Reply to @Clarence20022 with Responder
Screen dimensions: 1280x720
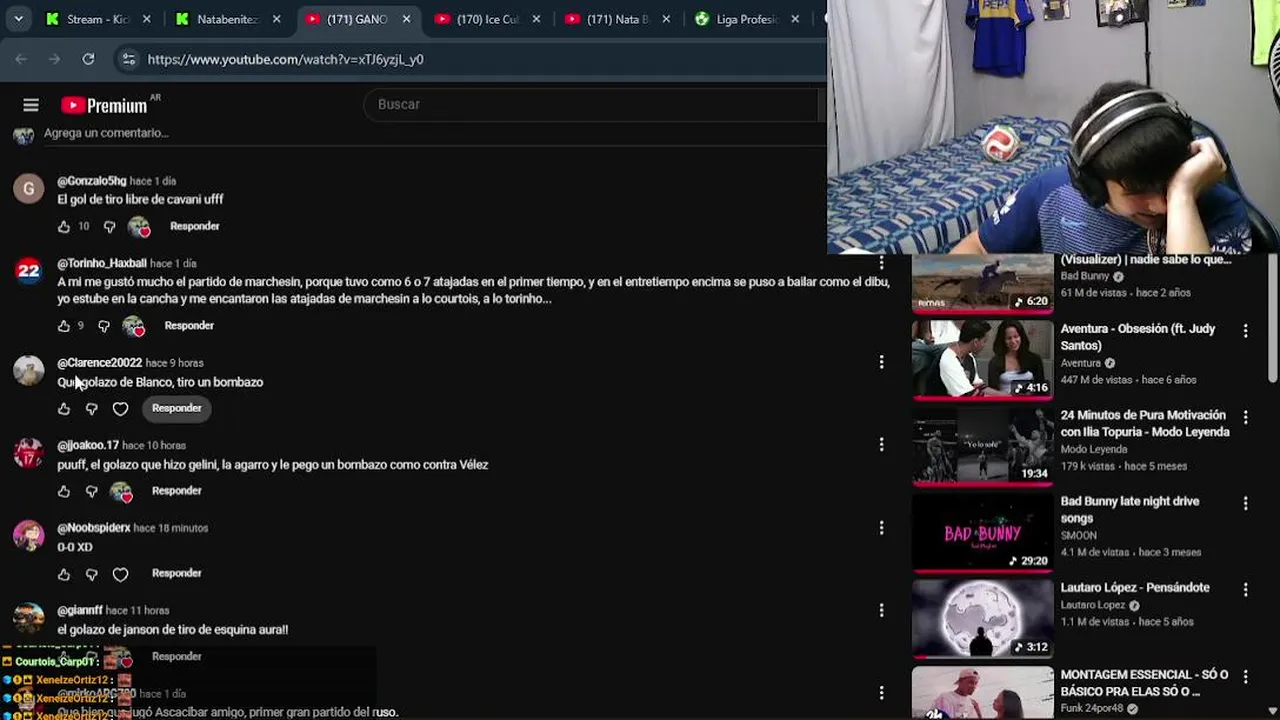[x=177, y=408]
